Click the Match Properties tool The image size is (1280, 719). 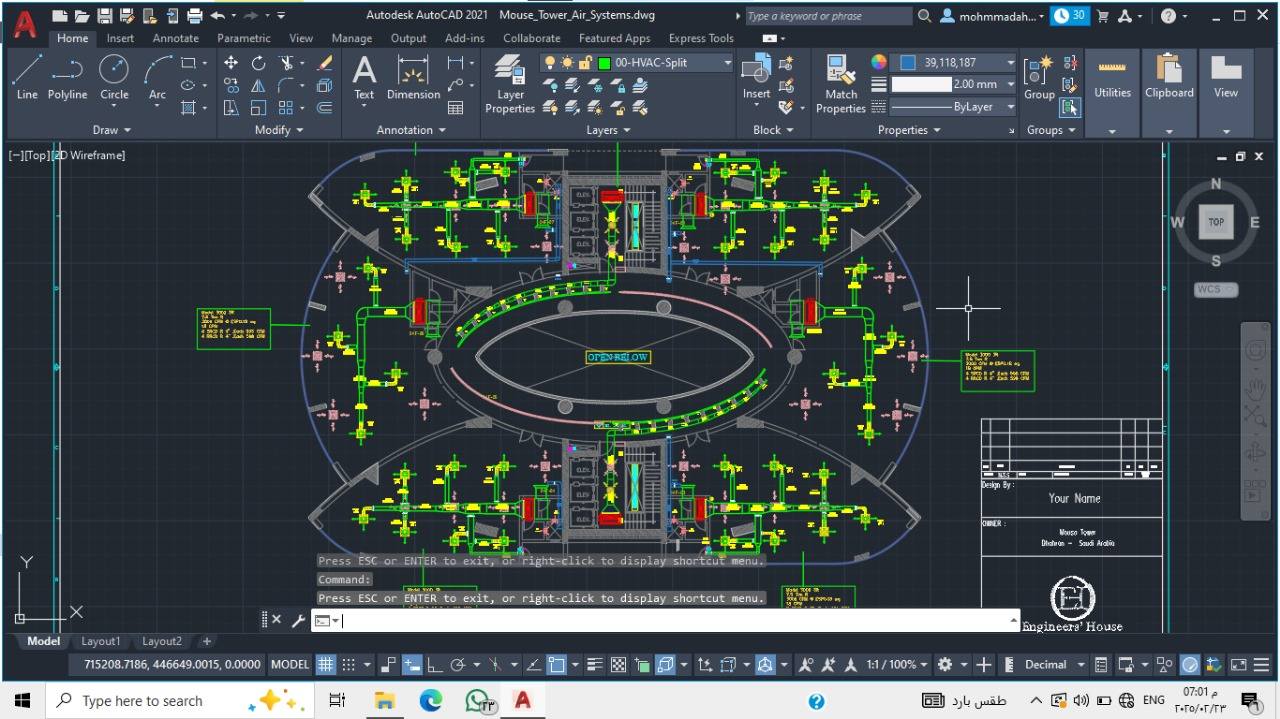[x=840, y=84]
